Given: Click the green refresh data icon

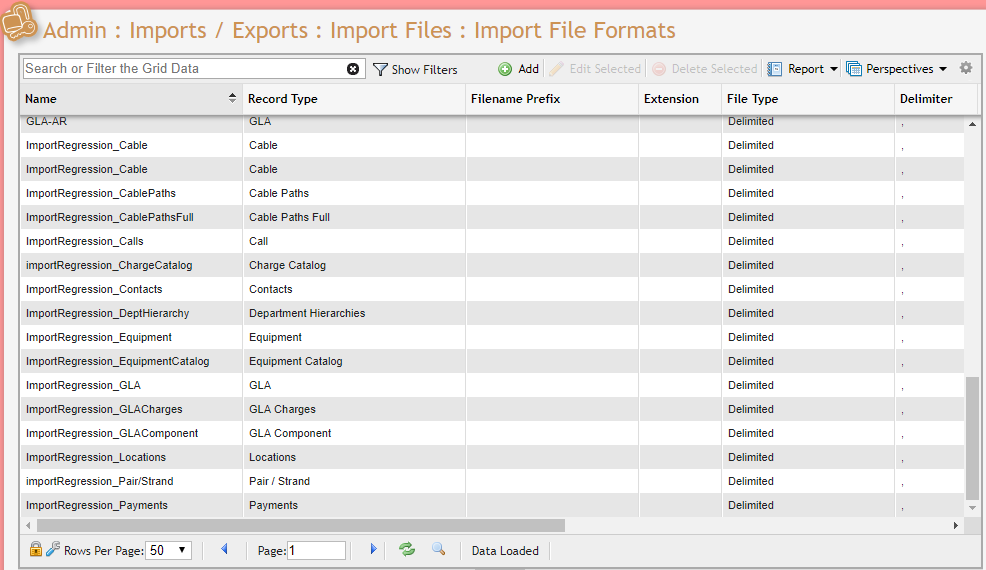Looking at the screenshot, I should [407, 549].
